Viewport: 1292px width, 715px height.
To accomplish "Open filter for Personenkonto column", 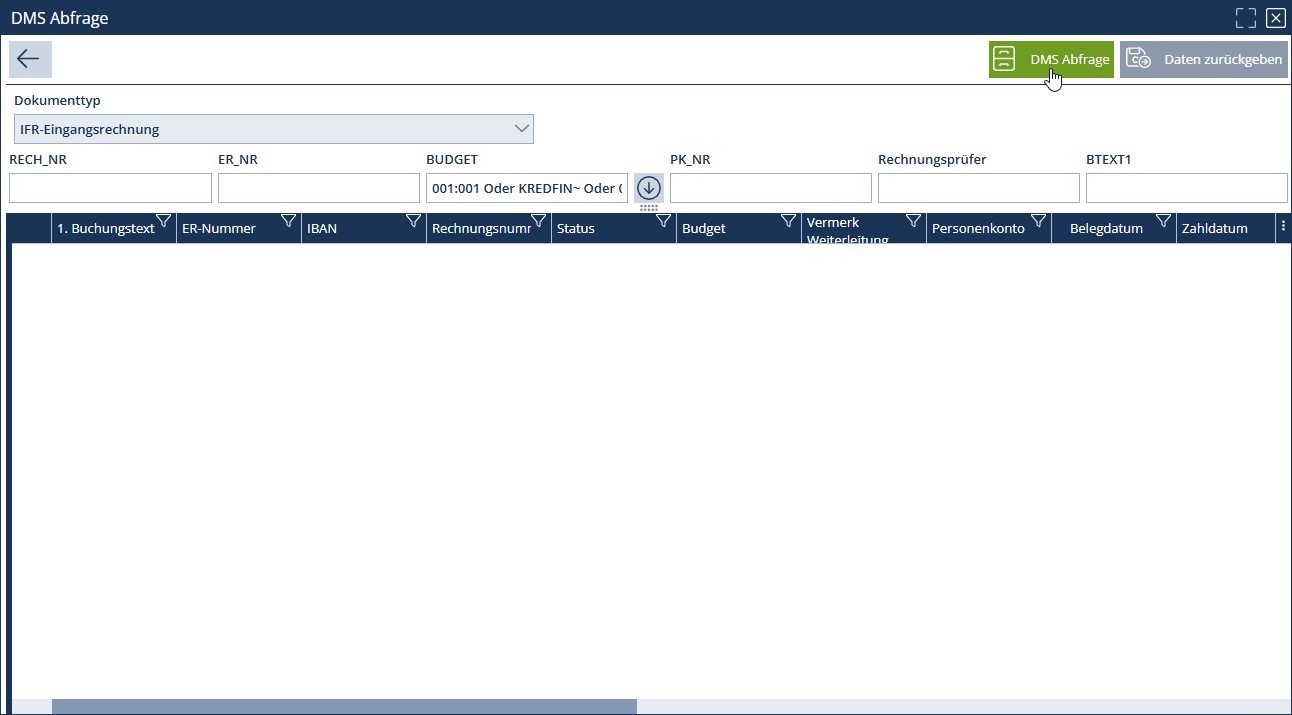I will coord(1039,221).
